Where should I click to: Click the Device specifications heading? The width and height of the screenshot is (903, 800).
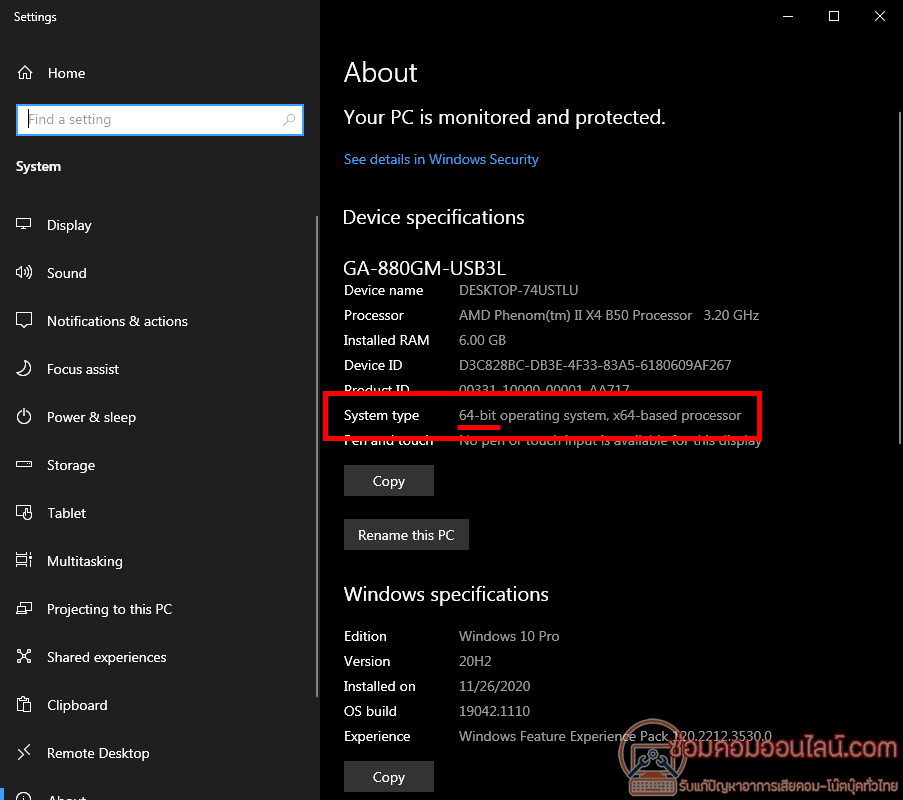click(x=434, y=217)
